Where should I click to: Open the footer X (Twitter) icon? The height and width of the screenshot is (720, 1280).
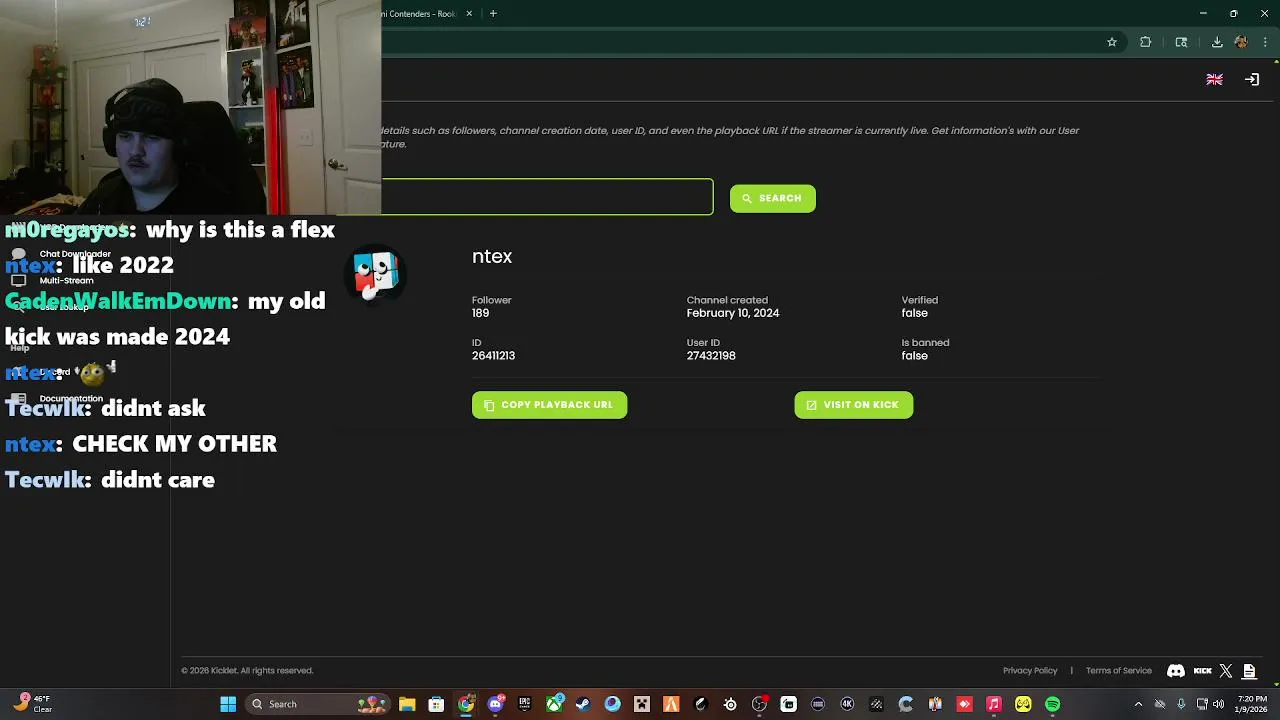(x=1226, y=671)
